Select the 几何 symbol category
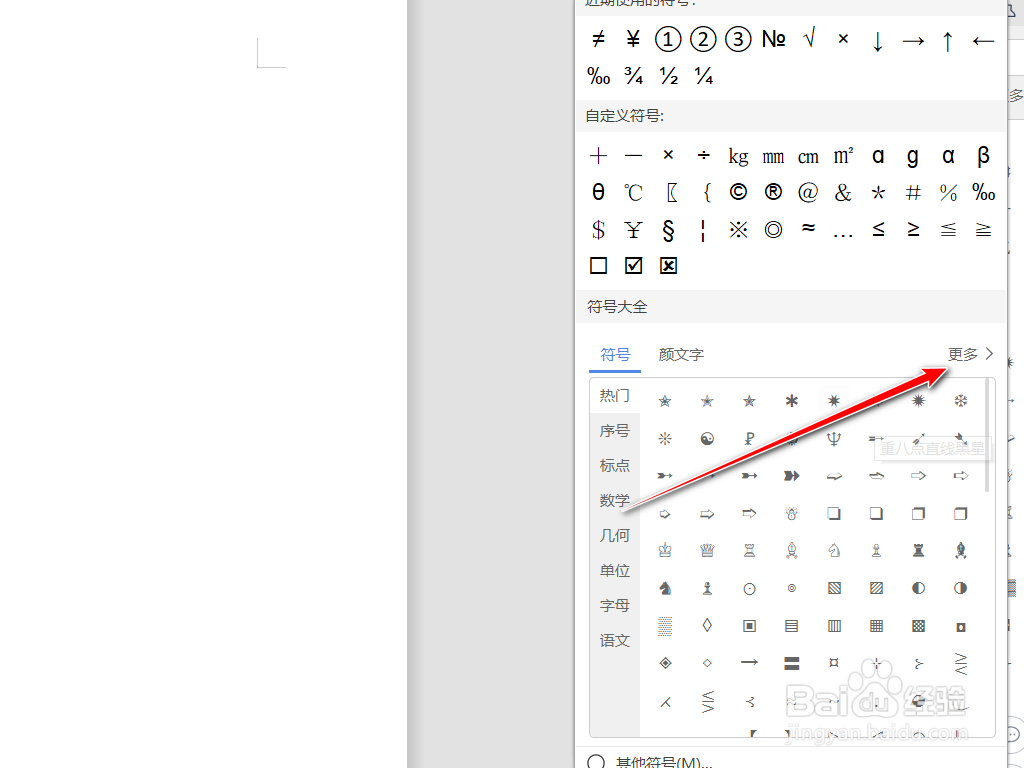The height and width of the screenshot is (768, 1024). pyautogui.click(x=615, y=536)
